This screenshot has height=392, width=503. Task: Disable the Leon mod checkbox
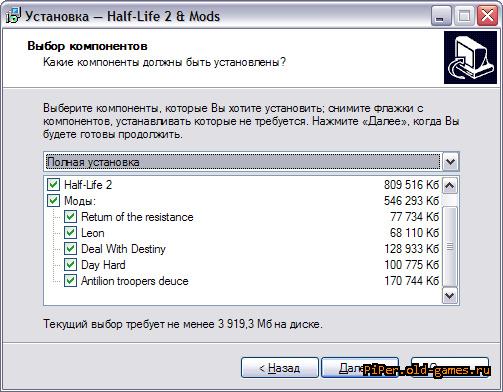pos(70,233)
